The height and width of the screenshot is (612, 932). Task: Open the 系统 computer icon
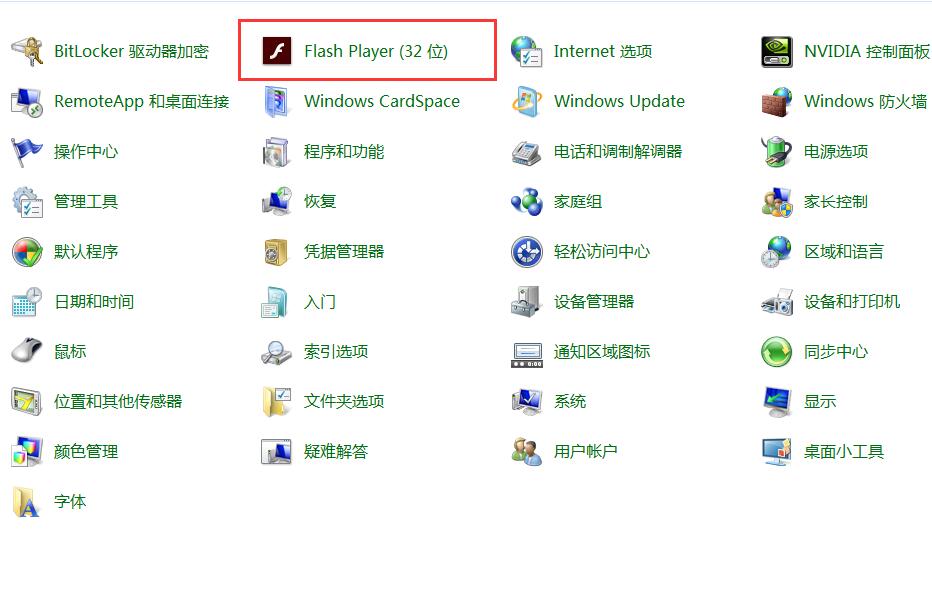click(x=527, y=402)
